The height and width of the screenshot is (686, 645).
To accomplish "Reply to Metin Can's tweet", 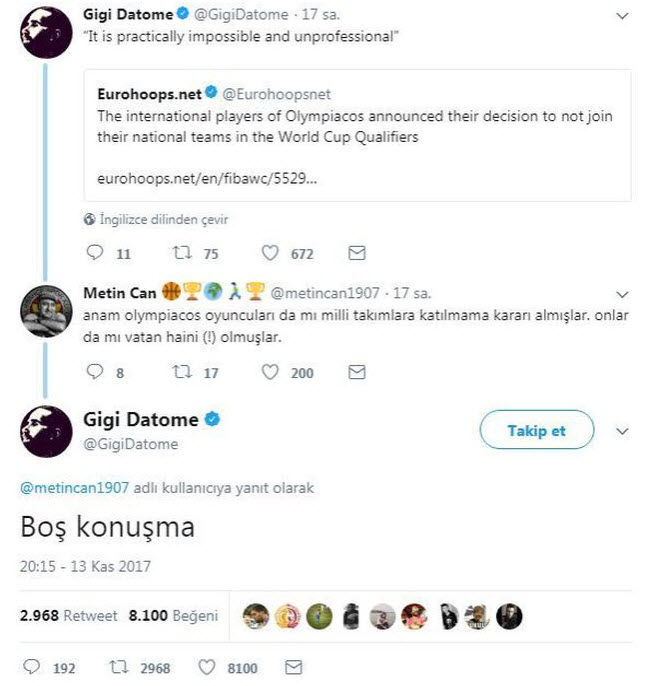I will (x=96, y=372).
